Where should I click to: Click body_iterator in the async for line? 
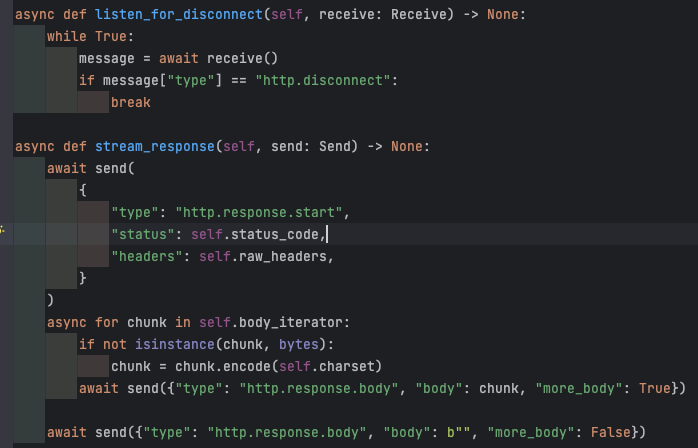[291, 322]
